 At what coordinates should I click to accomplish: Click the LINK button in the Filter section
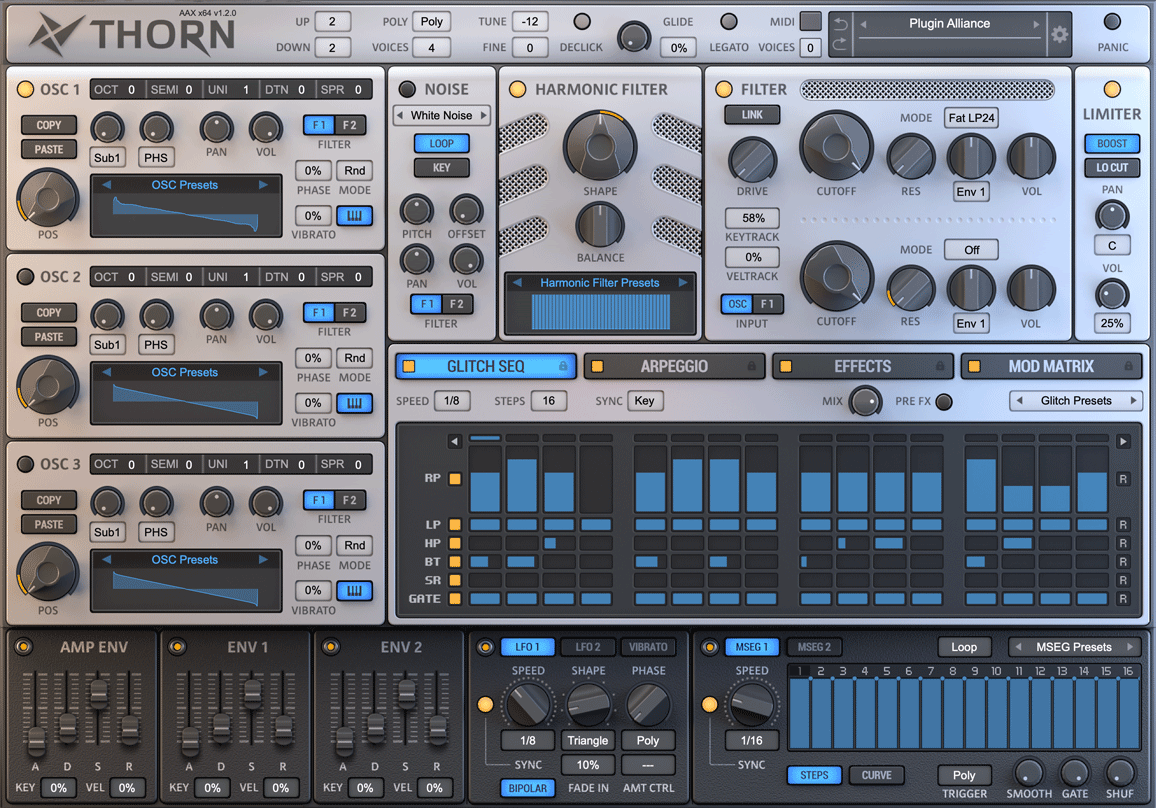coord(752,114)
